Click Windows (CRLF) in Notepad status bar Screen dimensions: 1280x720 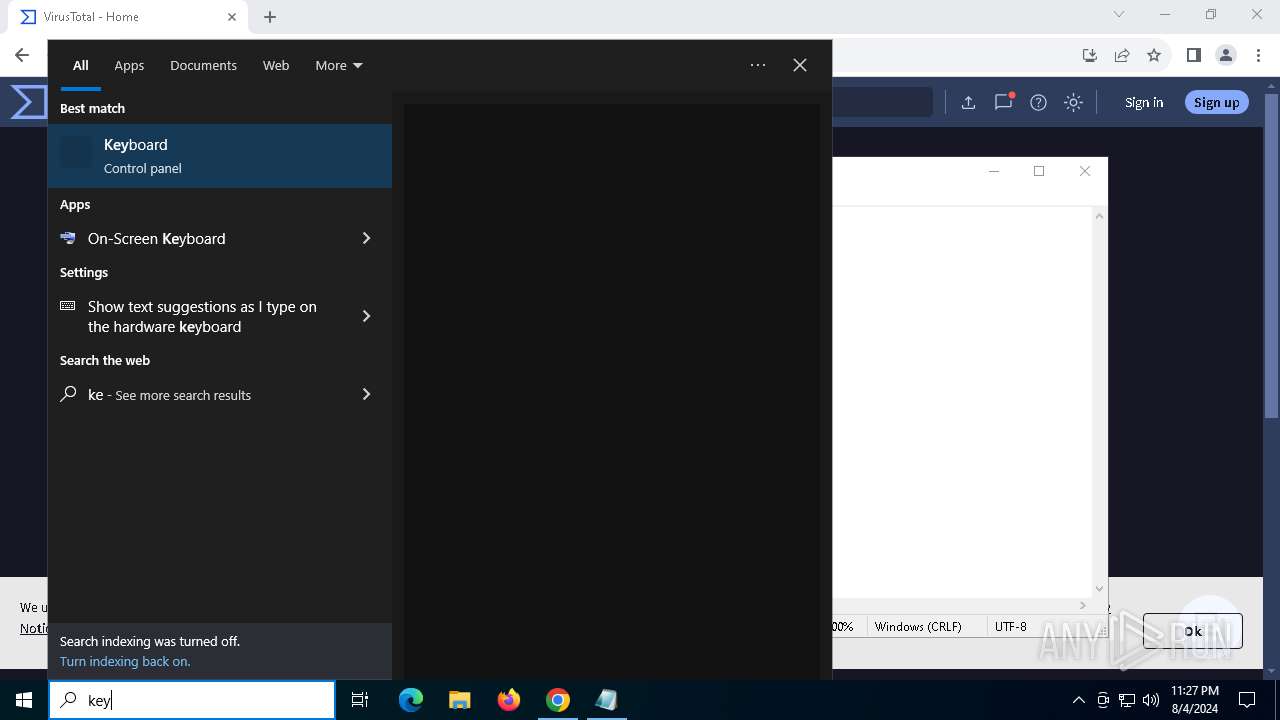(x=918, y=626)
